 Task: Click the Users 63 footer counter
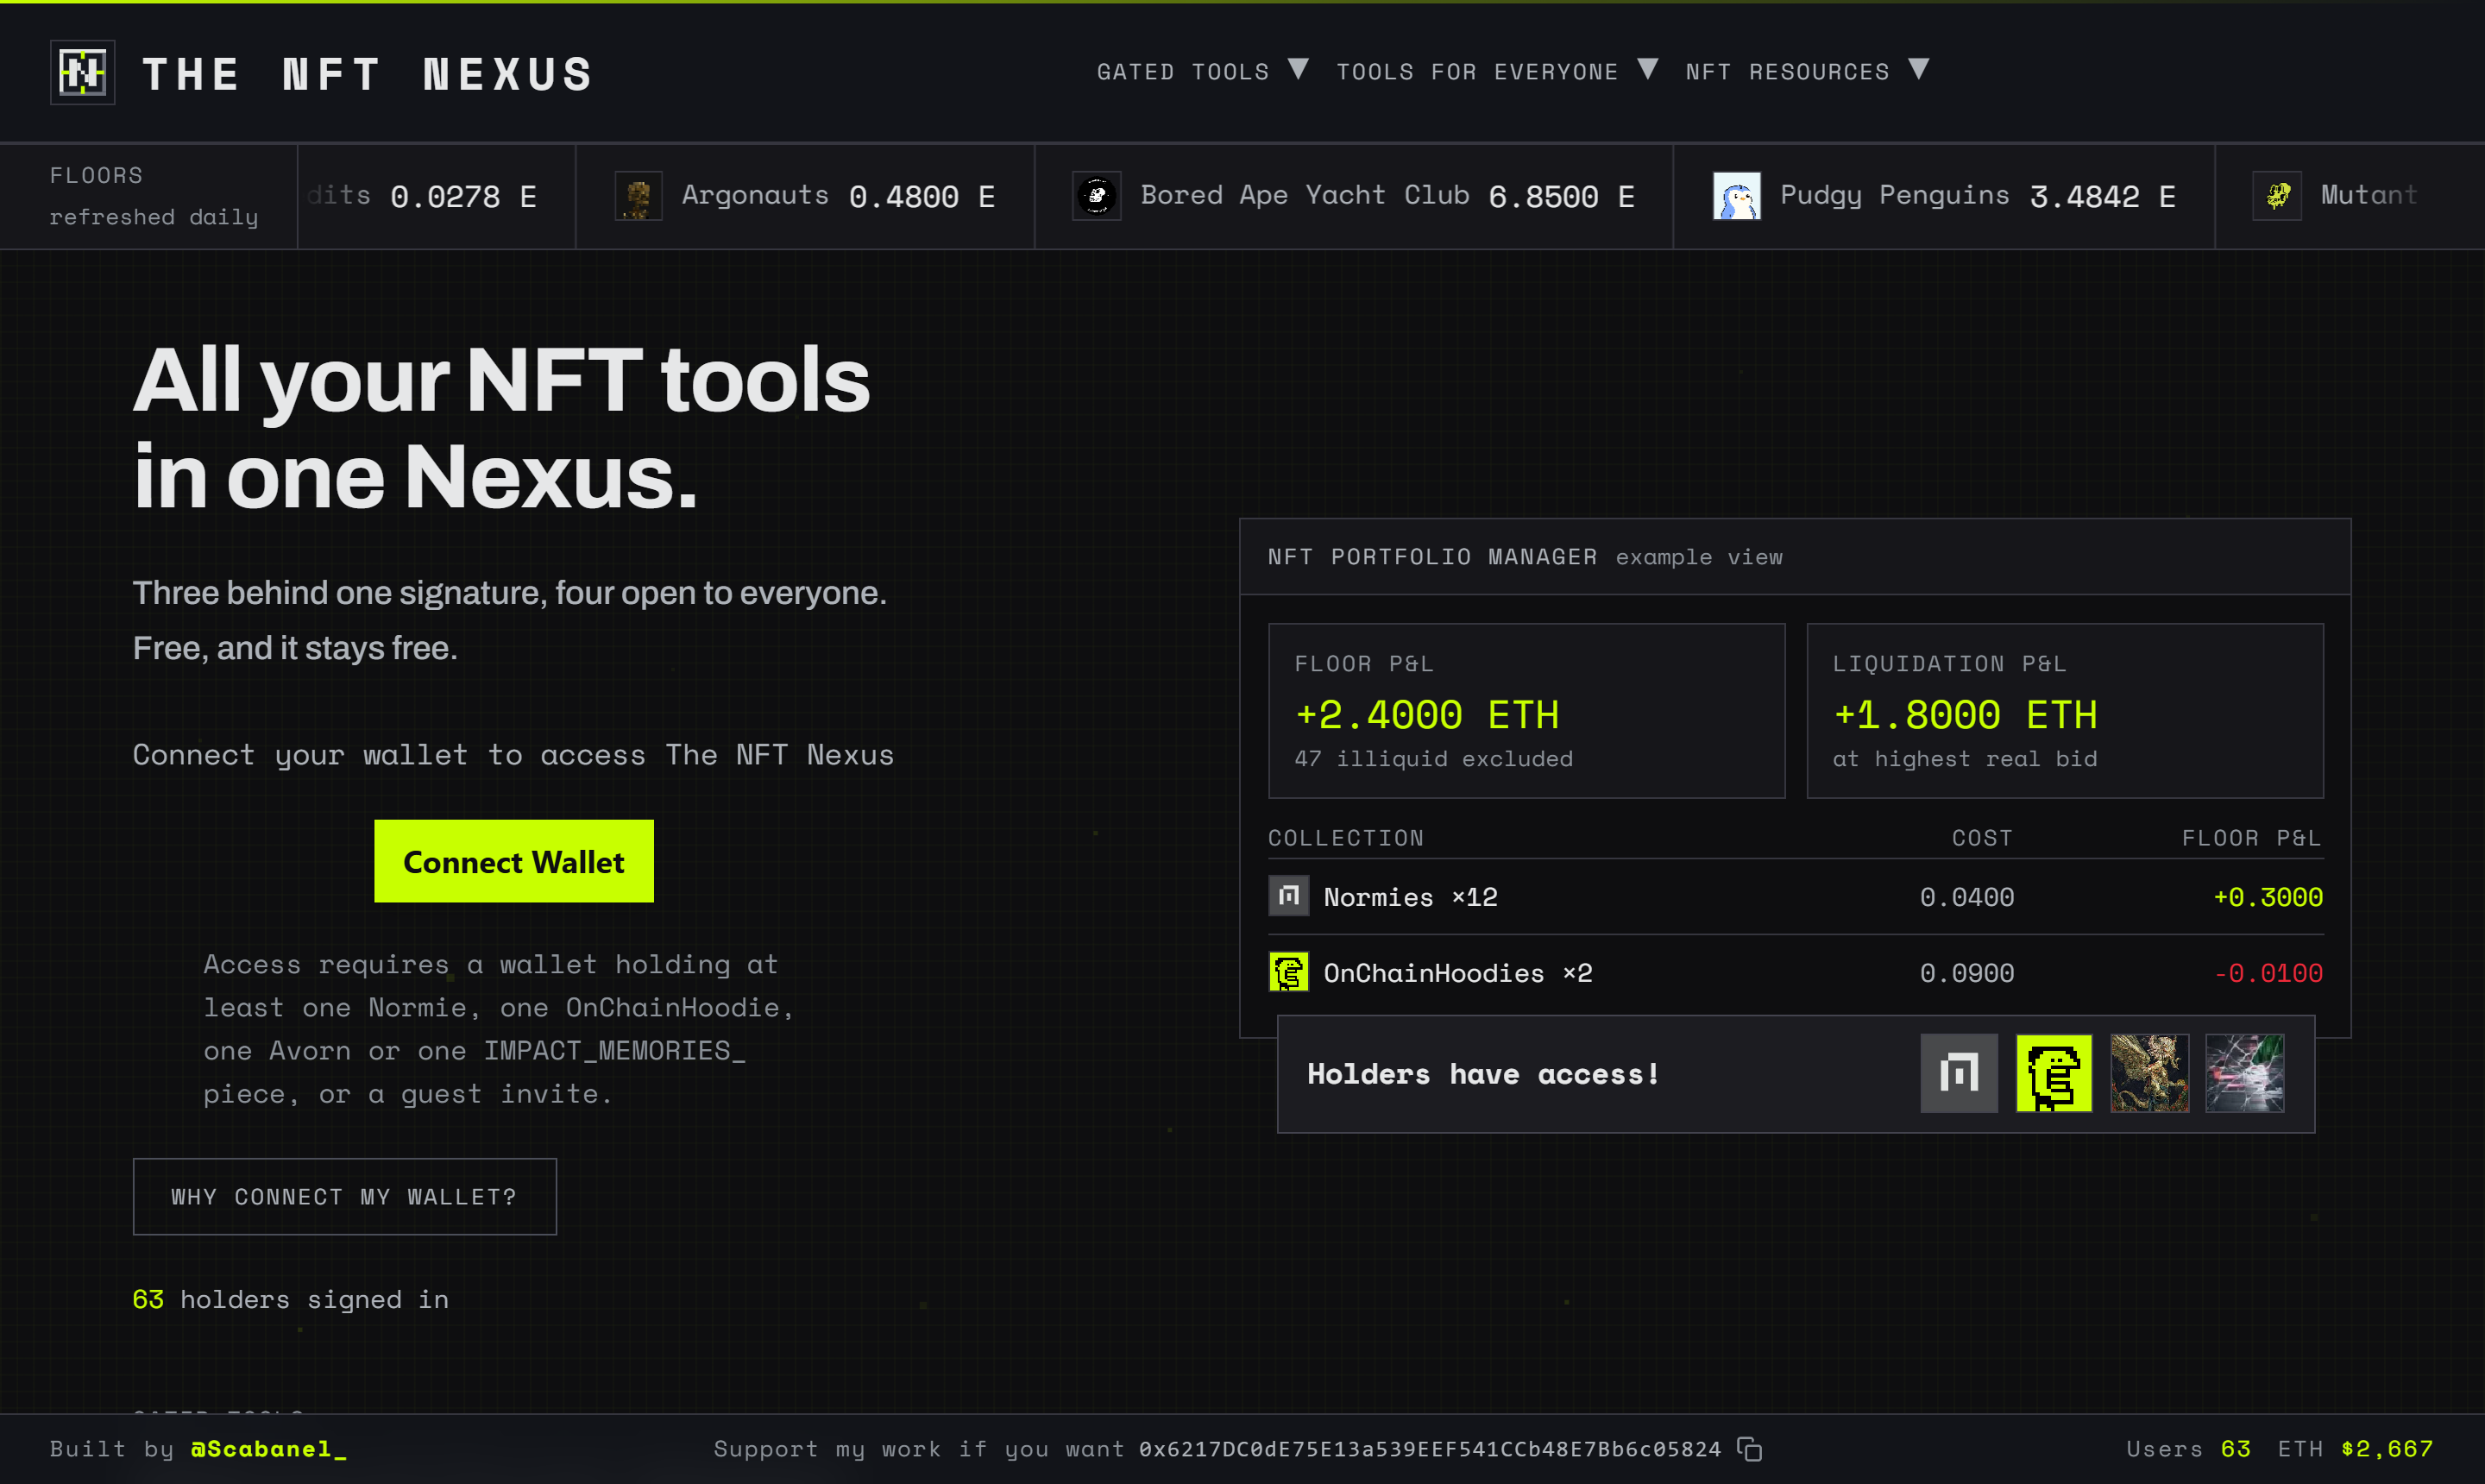coord(2188,1448)
